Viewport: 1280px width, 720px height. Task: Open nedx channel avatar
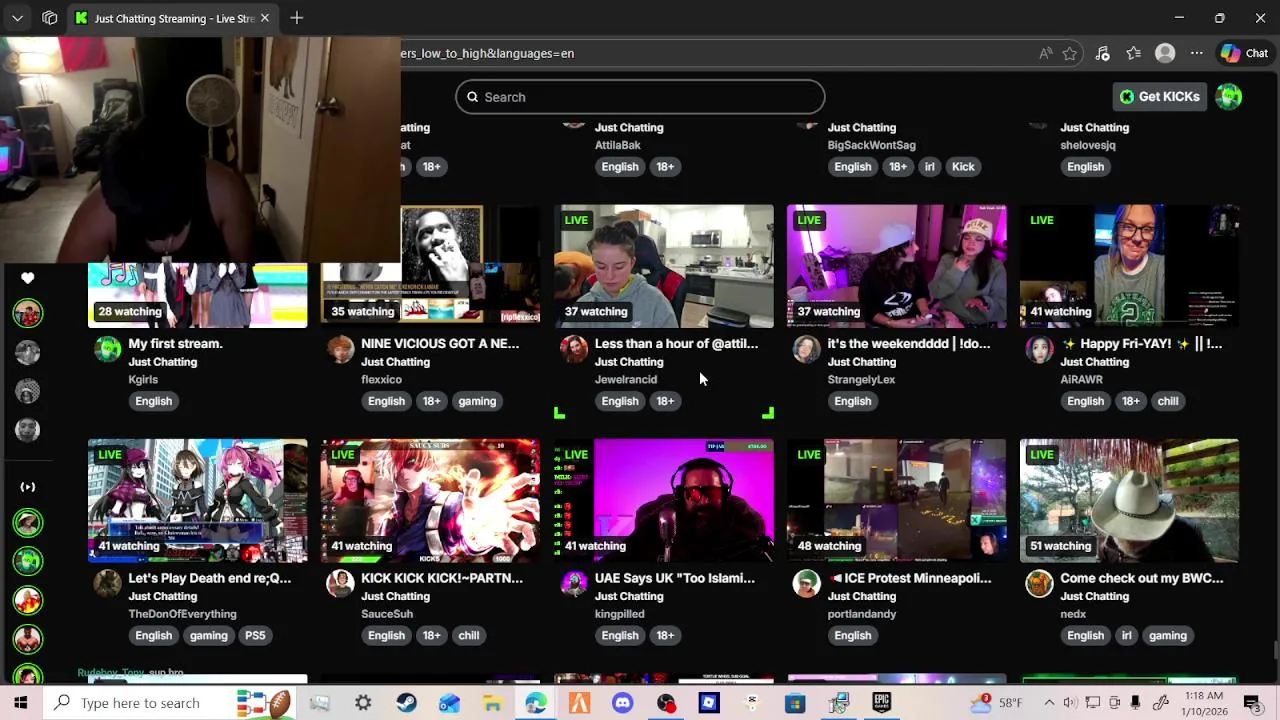[1040, 583]
